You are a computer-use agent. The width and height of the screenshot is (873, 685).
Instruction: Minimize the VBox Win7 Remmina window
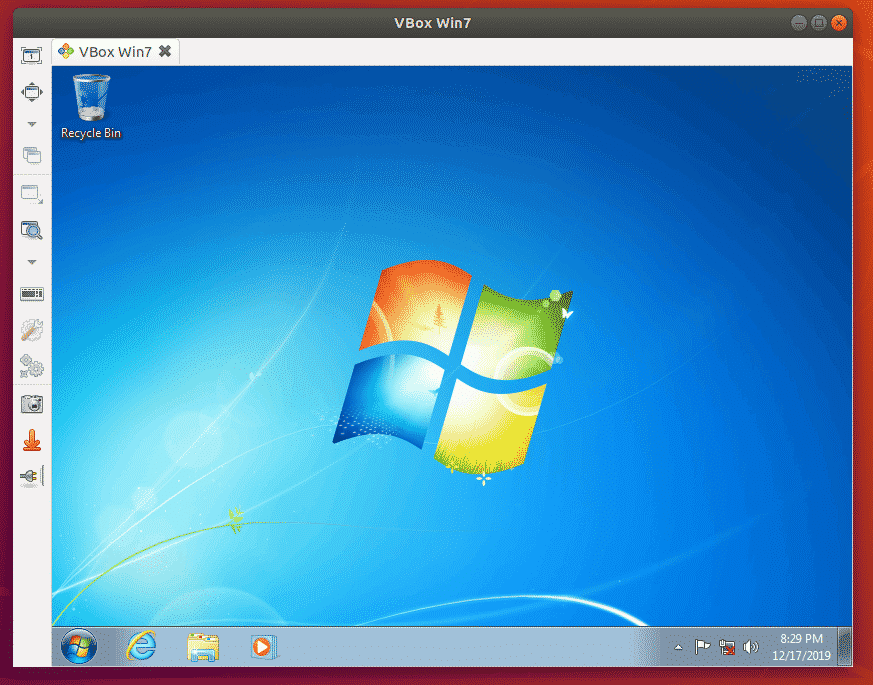(x=799, y=23)
